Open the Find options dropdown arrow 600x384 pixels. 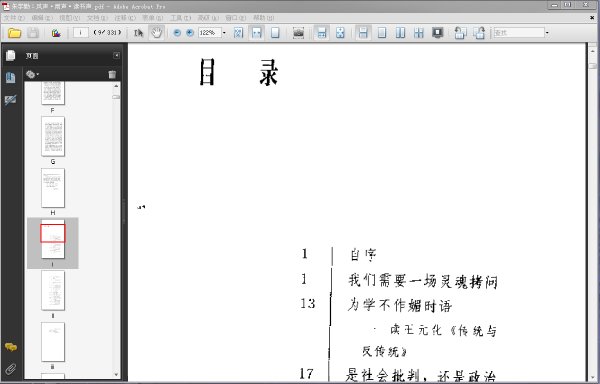pos(547,33)
